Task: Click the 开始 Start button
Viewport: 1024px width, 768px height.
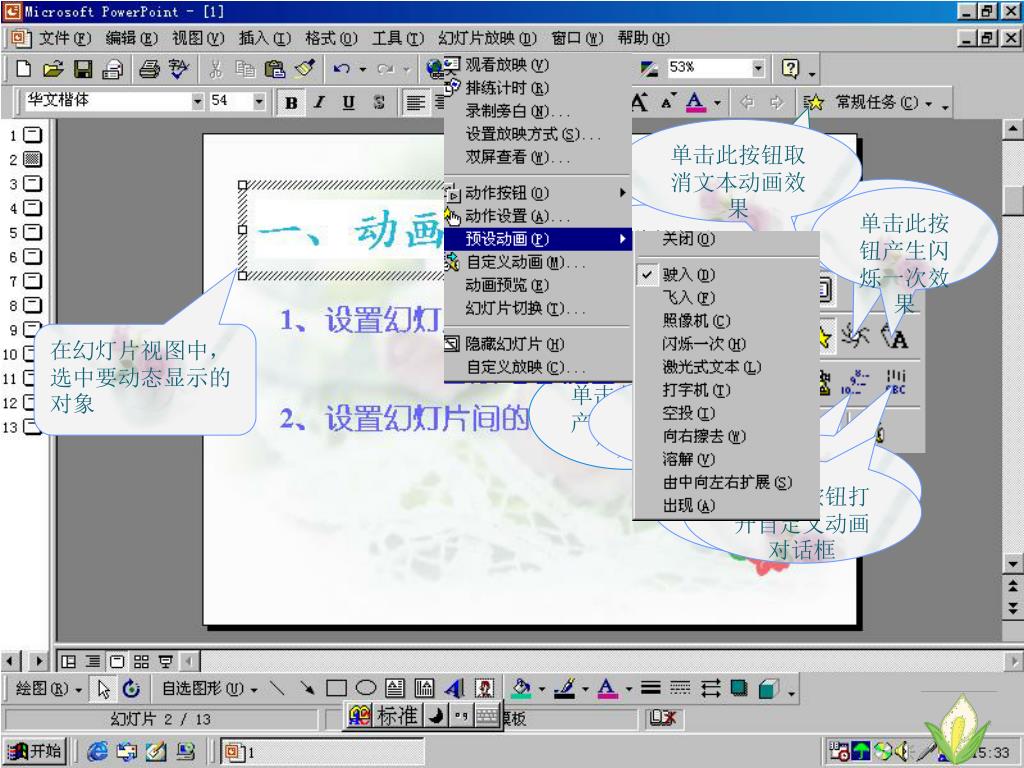Action: (x=36, y=751)
